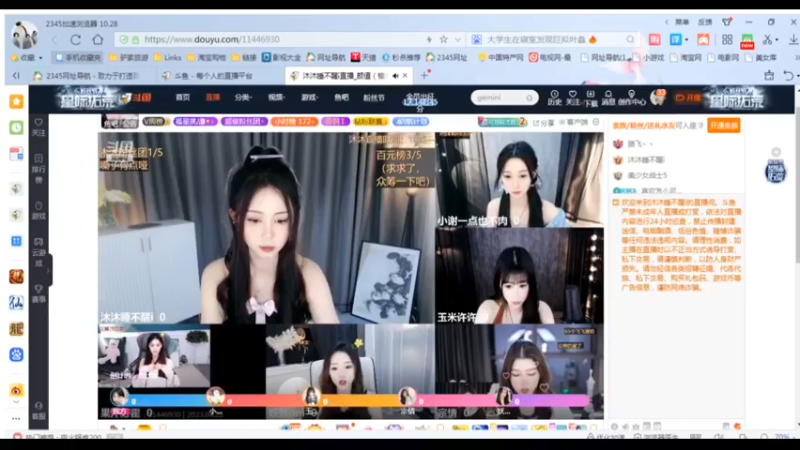This screenshot has width=800, height=450.
Task: Expand the translate extension dropdown arrow
Action: point(687,40)
